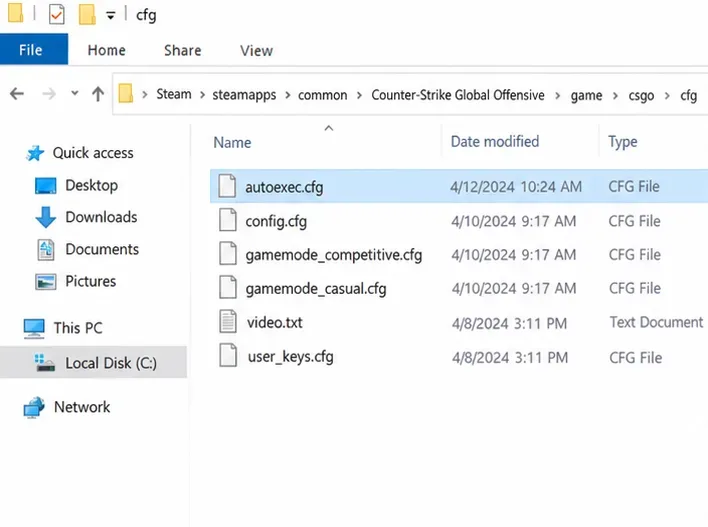The image size is (708, 527).
Task: Click the 4/12/2024 10:24 AM date cell
Action: (516, 187)
